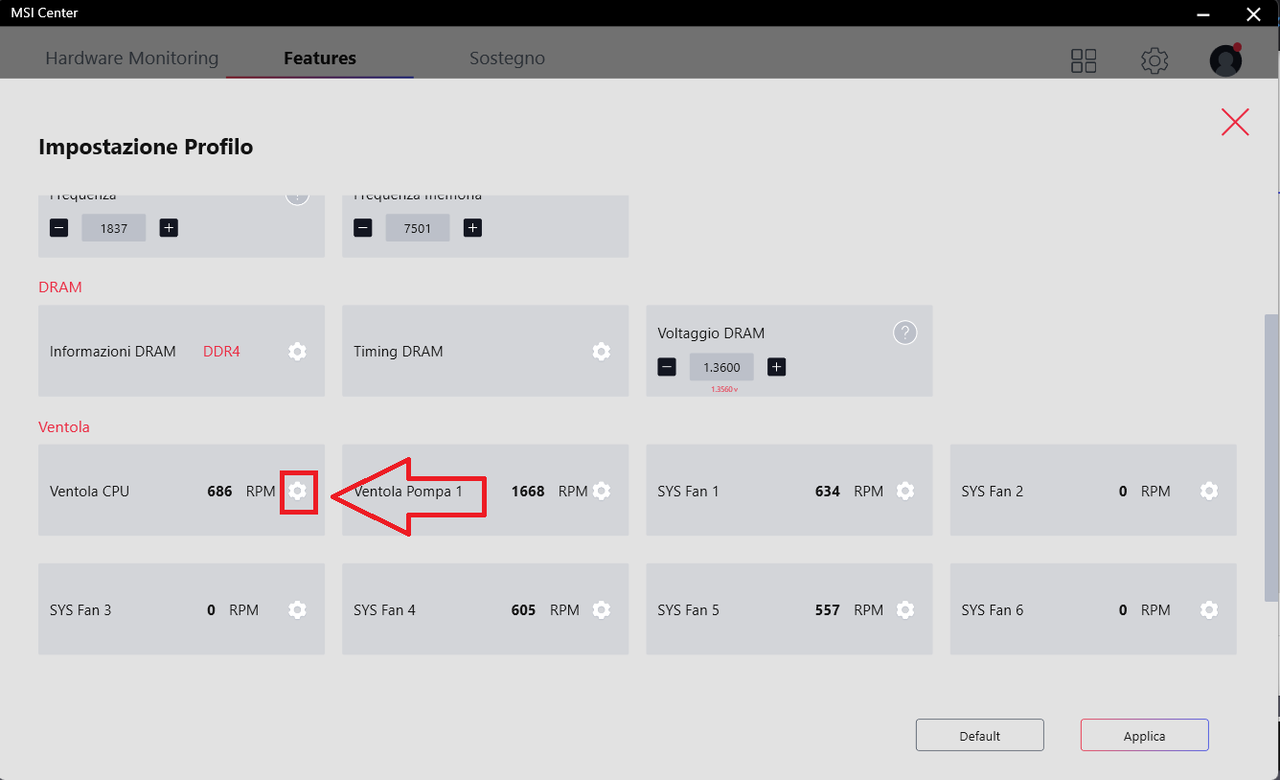Click the Default button

pyautogui.click(x=980, y=735)
